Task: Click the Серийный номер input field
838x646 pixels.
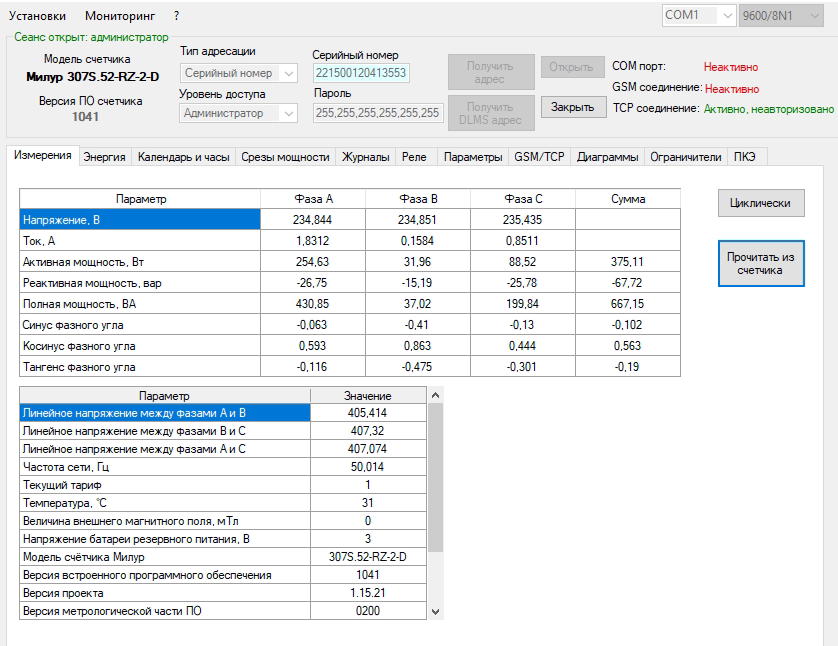Action: (361, 73)
